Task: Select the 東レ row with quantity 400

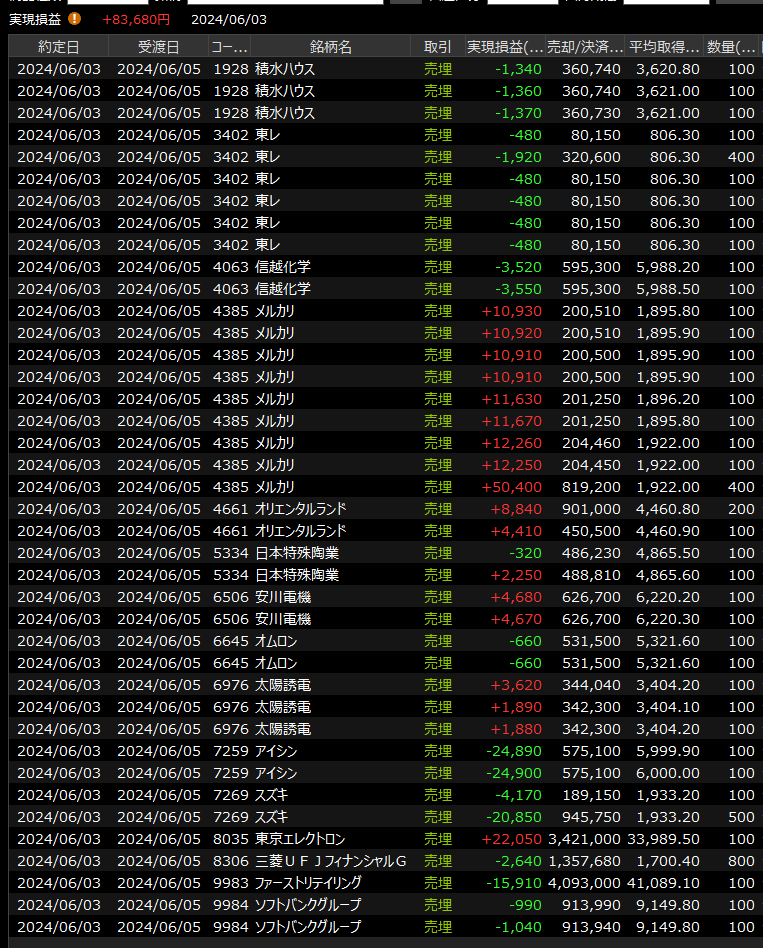Action: (330, 157)
